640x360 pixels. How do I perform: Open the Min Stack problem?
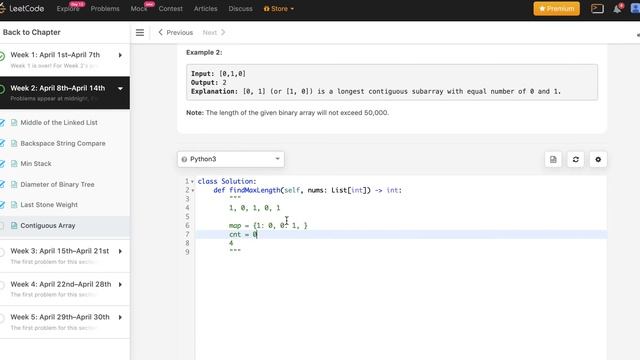tap(36, 164)
